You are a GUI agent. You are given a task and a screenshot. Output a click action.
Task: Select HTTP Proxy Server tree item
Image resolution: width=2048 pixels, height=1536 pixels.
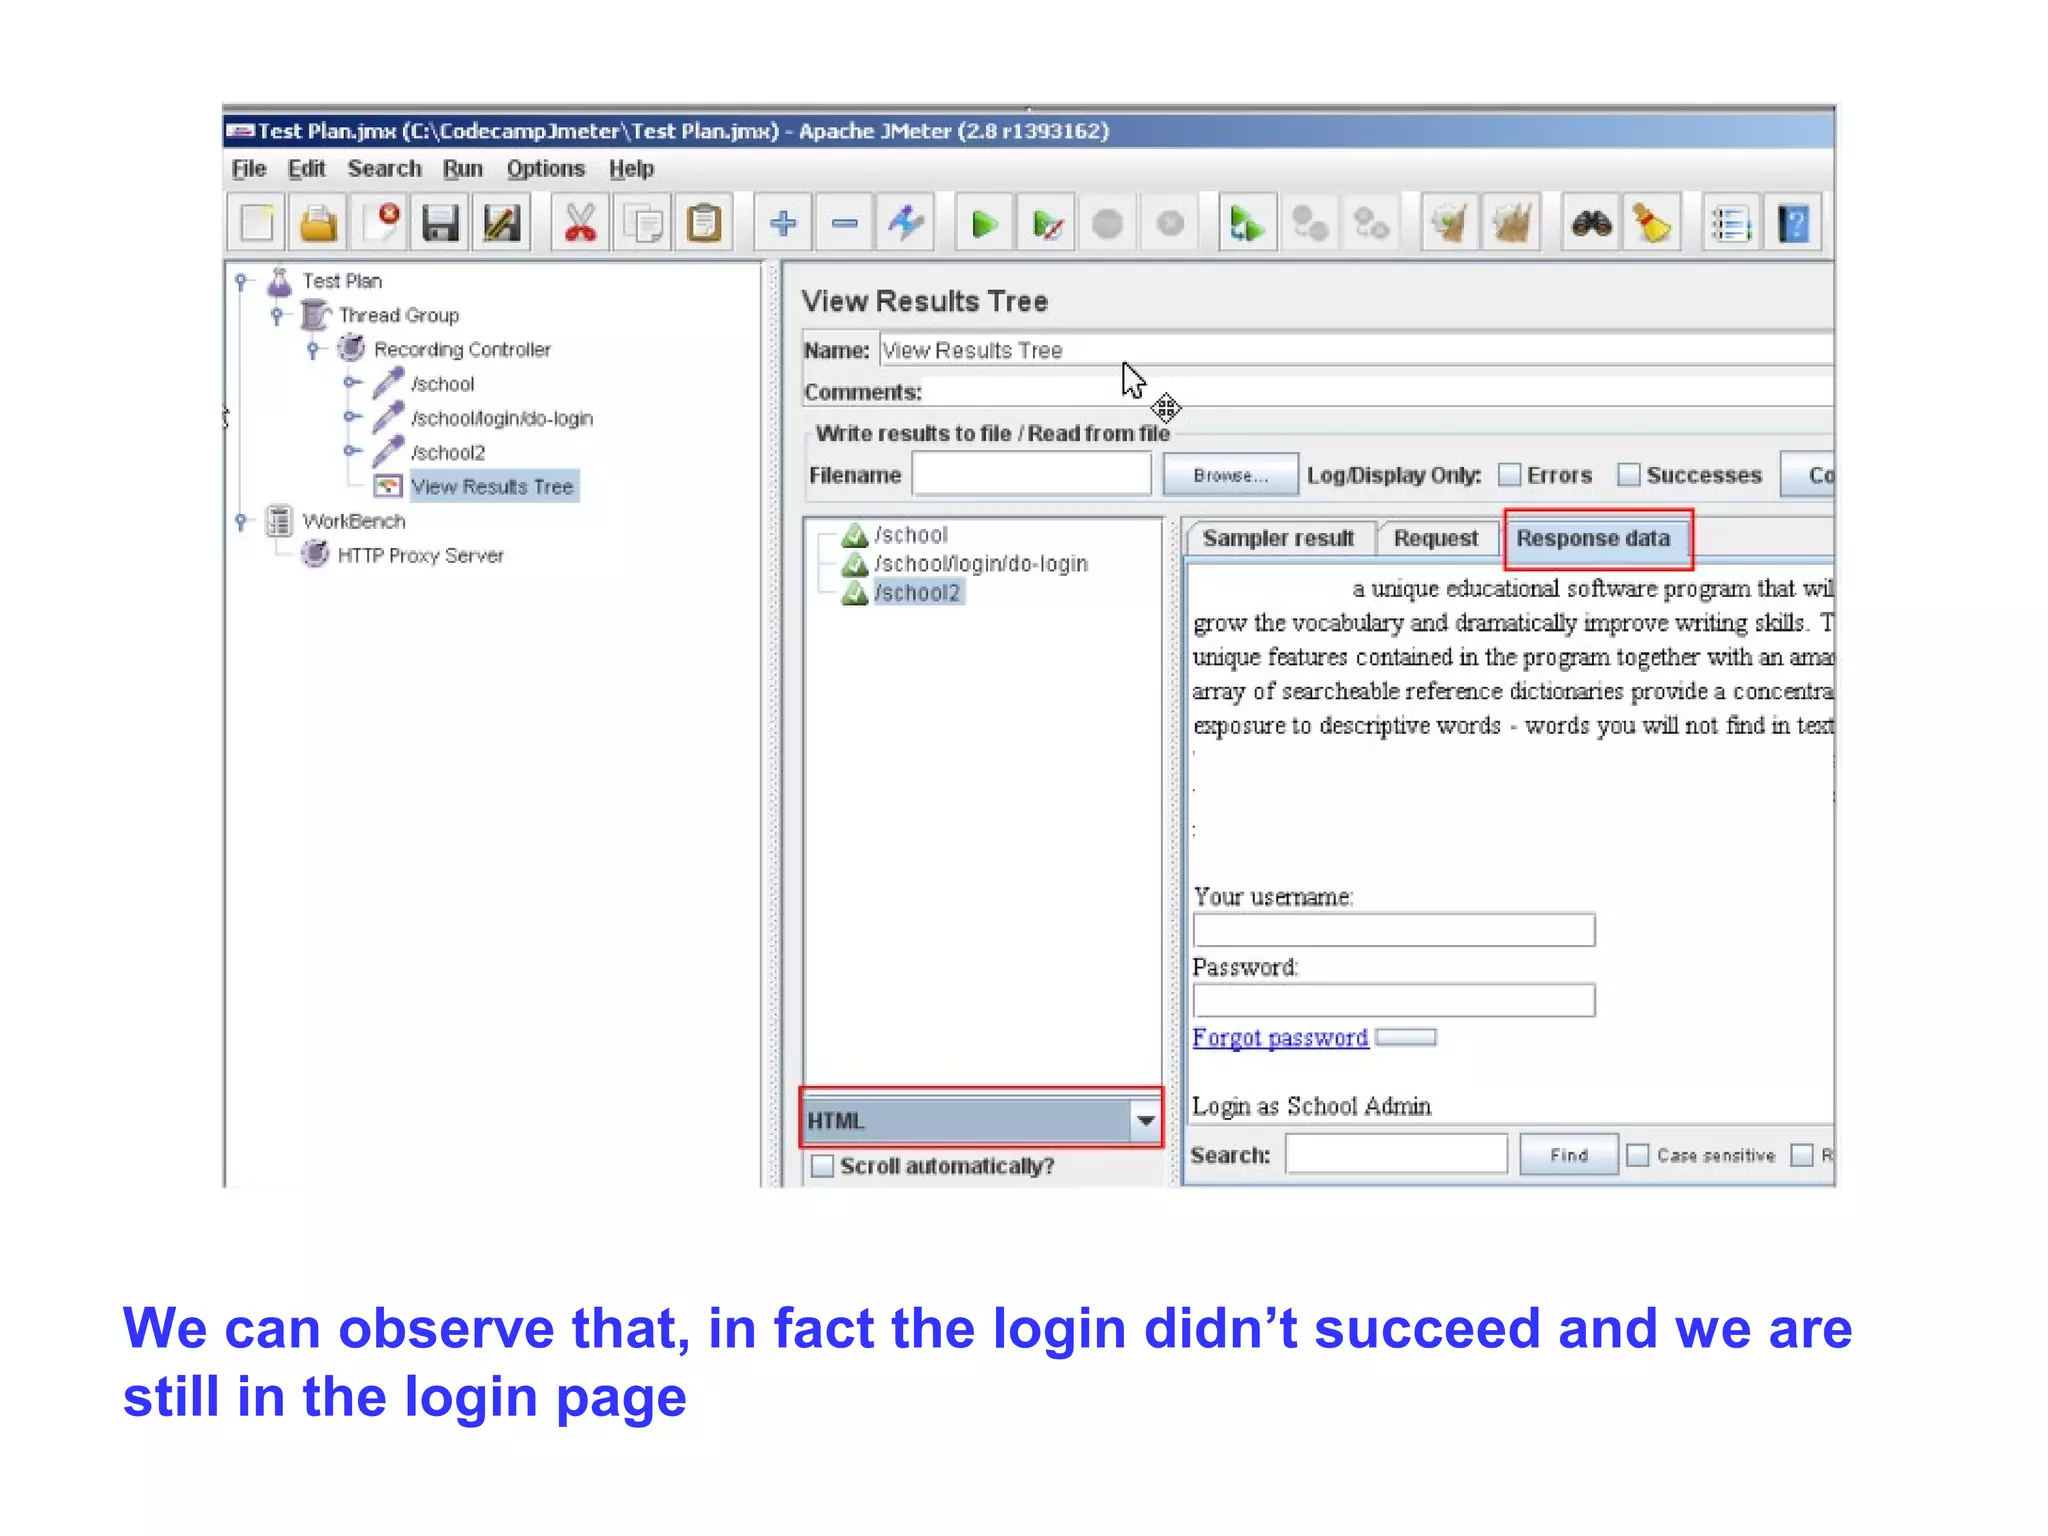coord(420,555)
